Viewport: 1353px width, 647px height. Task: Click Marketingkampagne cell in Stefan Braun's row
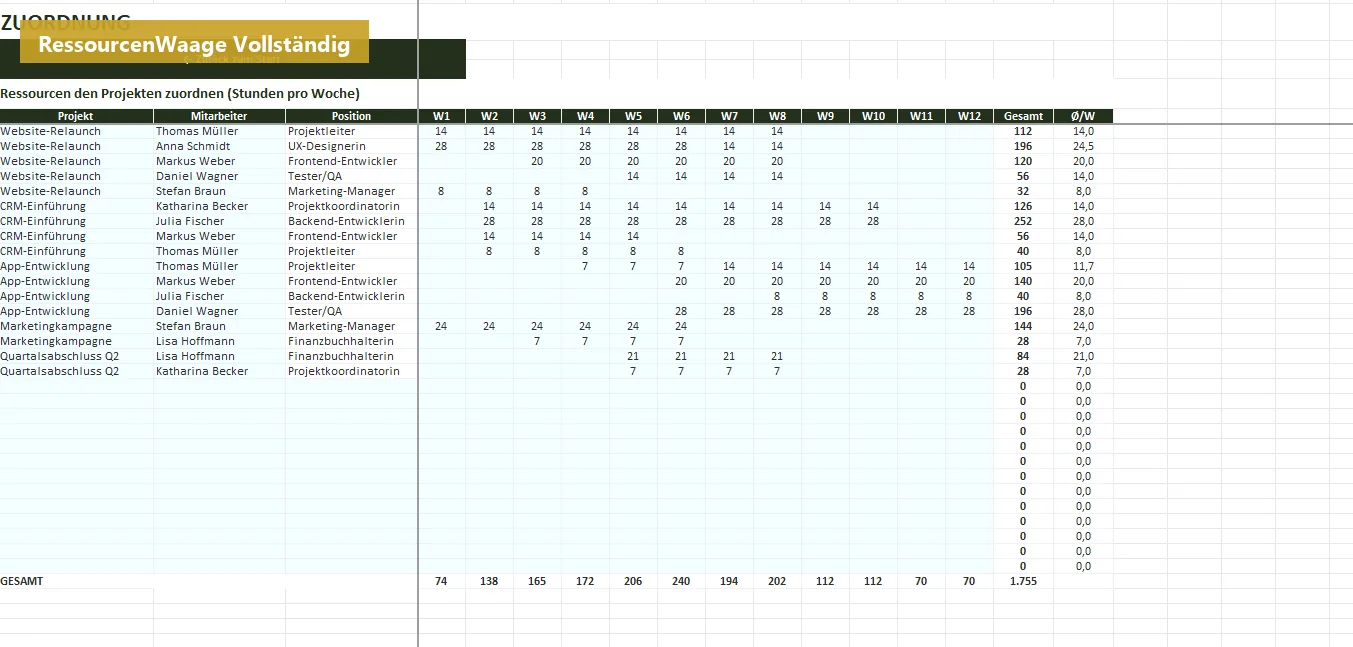pyautogui.click(x=76, y=326)
